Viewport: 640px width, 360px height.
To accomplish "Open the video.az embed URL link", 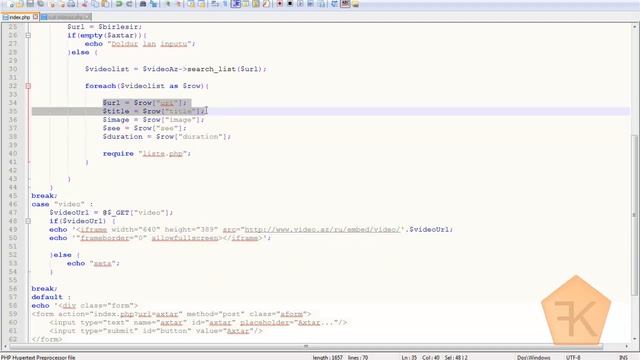I will 322,230.
